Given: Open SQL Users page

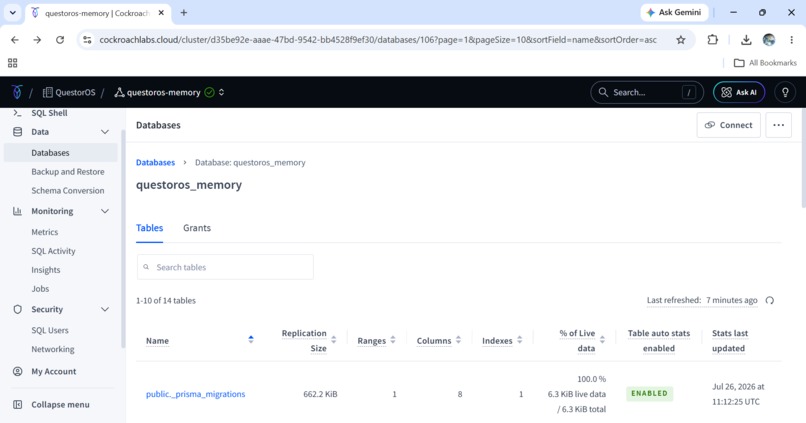Looking at the screenshot, I should (x=49, y=330).
